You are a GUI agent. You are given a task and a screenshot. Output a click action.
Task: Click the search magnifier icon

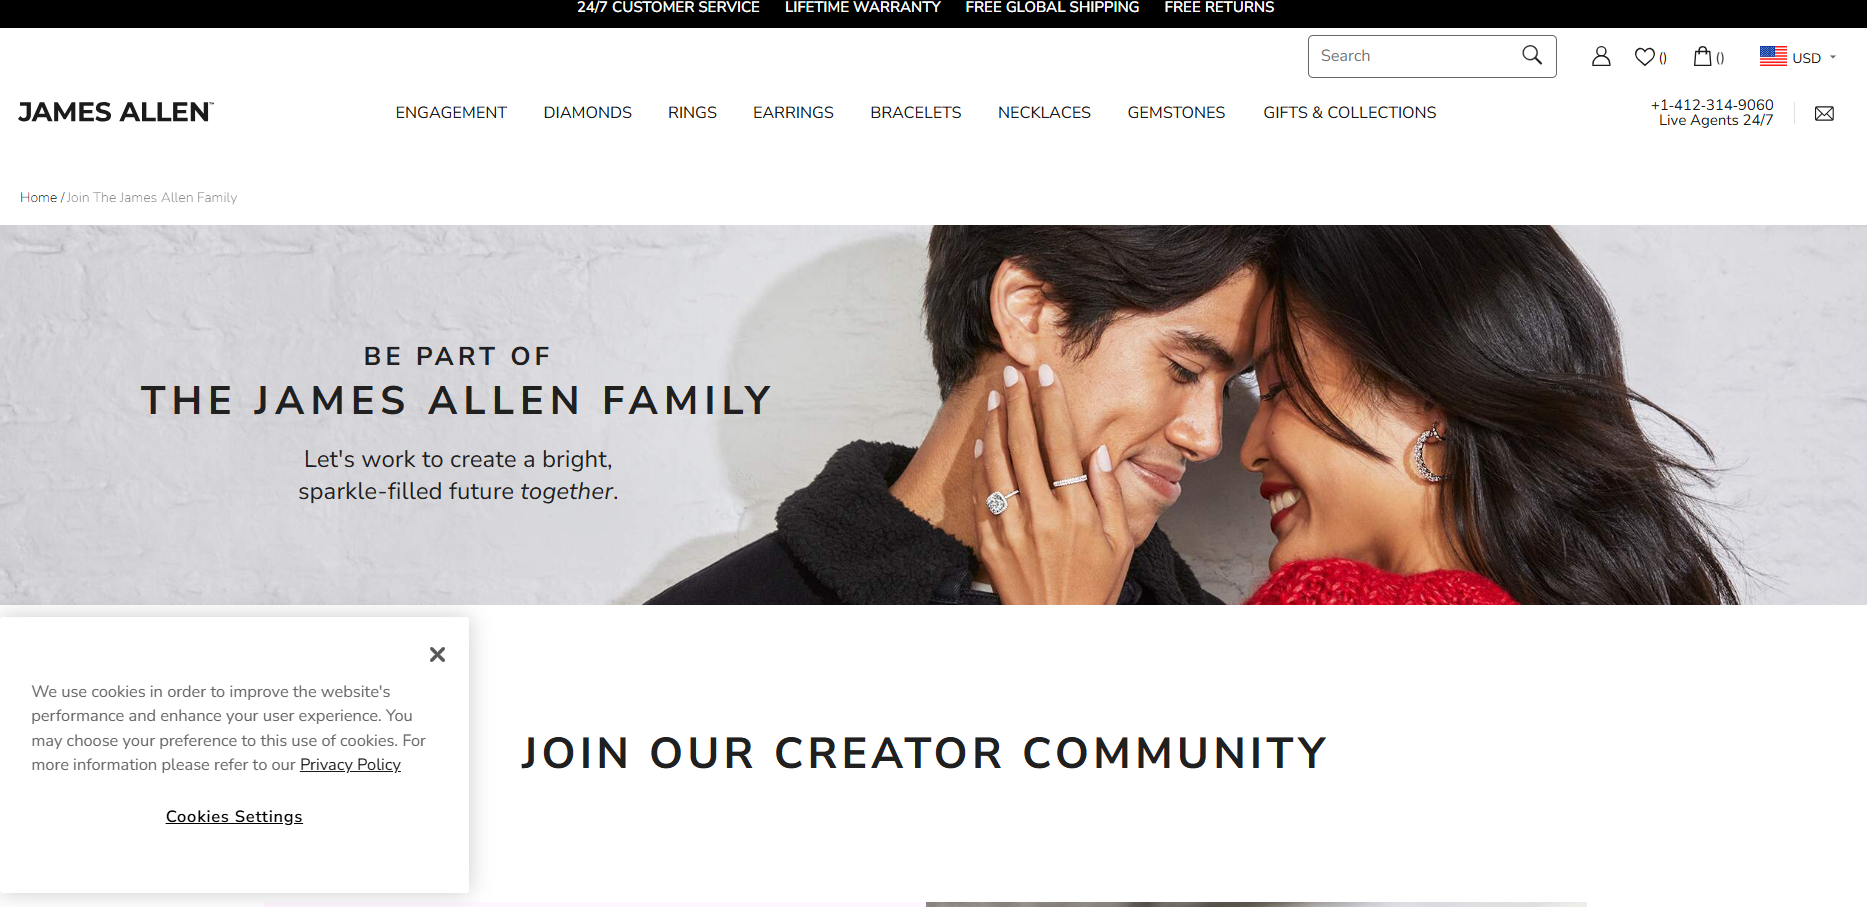pyautogui.click(x=1531, y=55)
